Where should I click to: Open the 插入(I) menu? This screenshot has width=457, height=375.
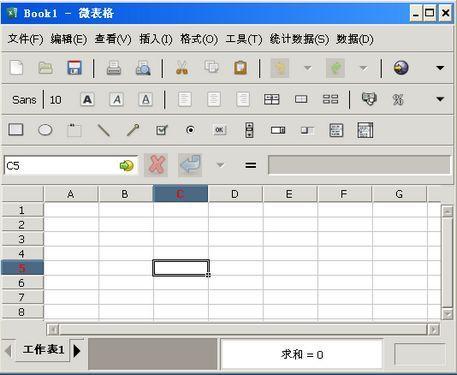click(156, 39)
